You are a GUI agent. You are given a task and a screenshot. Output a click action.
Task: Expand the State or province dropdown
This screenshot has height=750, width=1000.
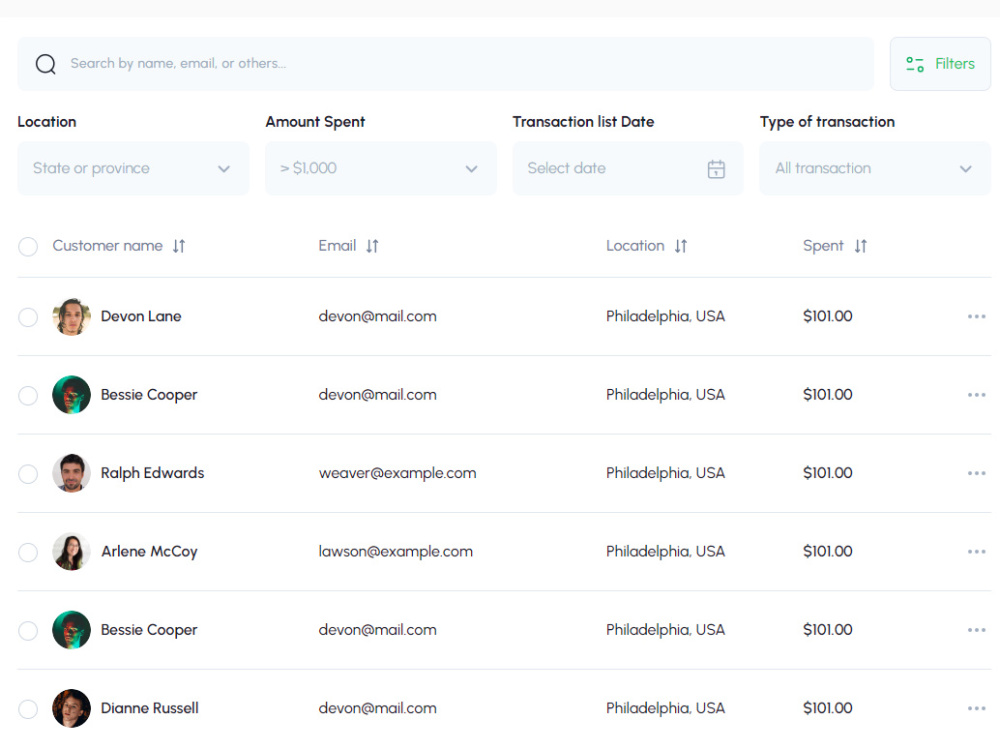(x=133, y=168)
